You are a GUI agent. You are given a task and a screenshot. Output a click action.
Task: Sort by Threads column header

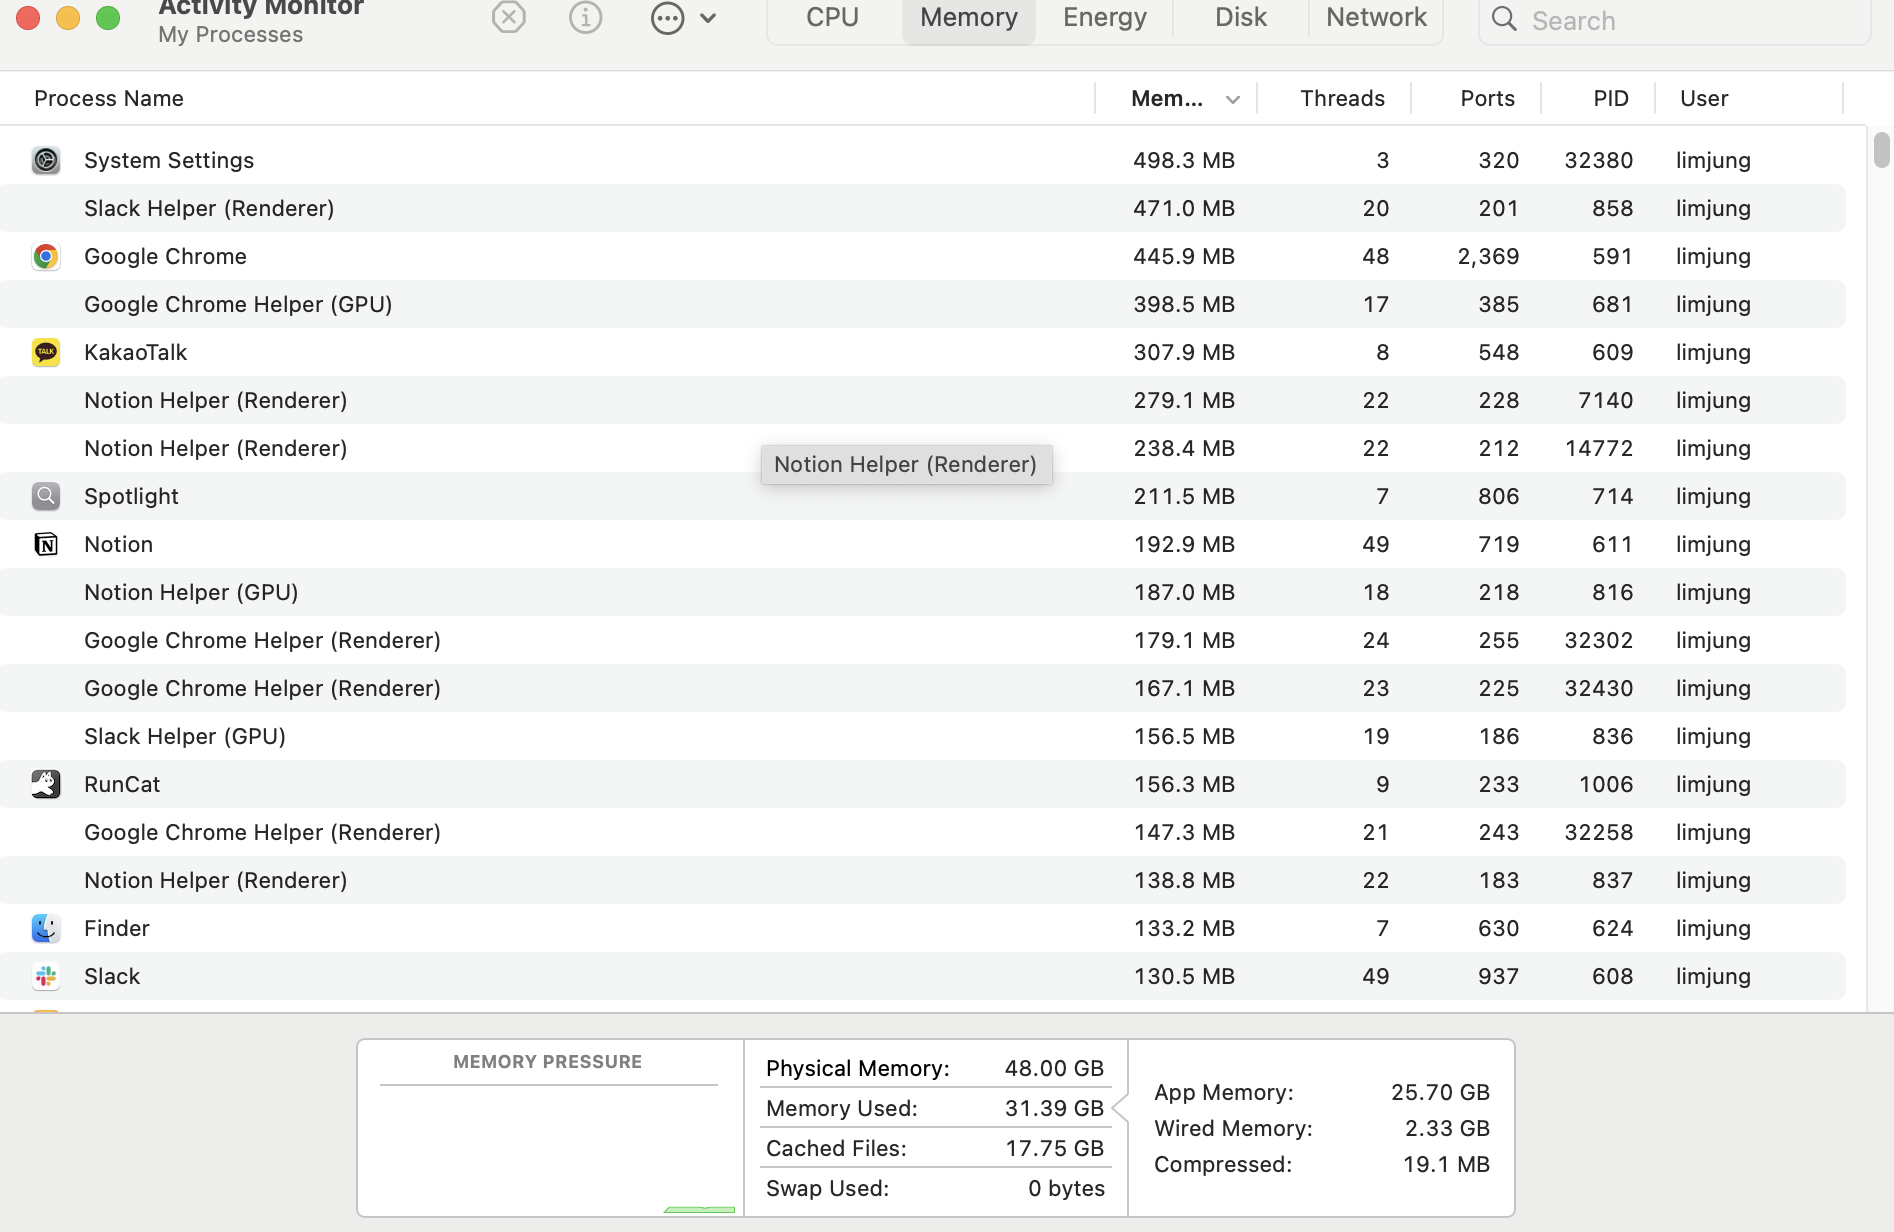[1342, 98]
